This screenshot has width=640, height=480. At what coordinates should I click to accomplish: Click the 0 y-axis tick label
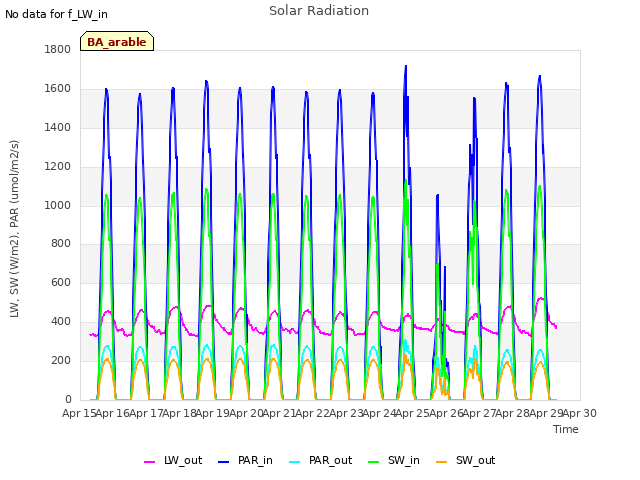(x=68, y=399)
